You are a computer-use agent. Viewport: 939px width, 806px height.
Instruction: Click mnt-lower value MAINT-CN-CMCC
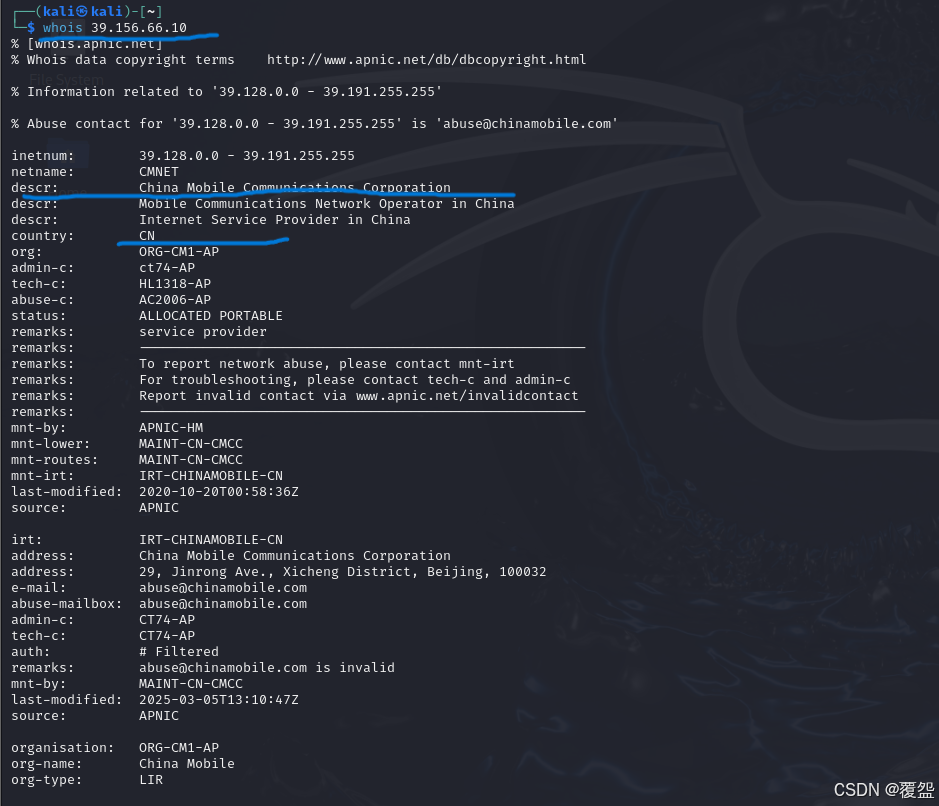pyautogui.click(x=191, y=444)
